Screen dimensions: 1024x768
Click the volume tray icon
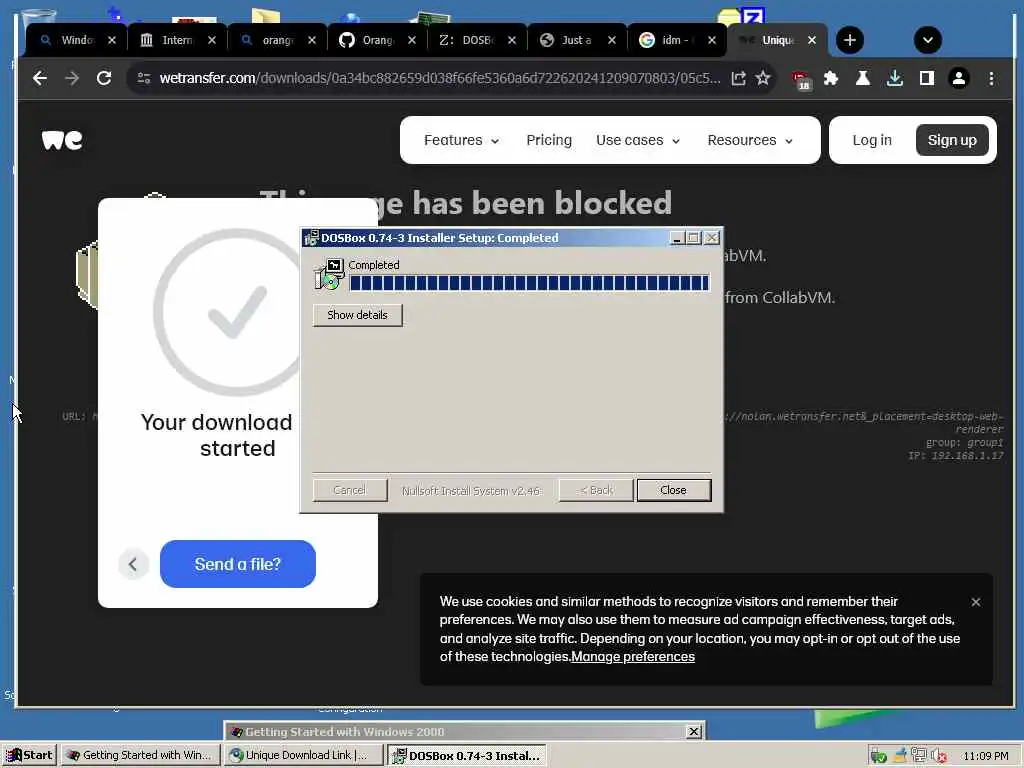(x=939, y=756)
